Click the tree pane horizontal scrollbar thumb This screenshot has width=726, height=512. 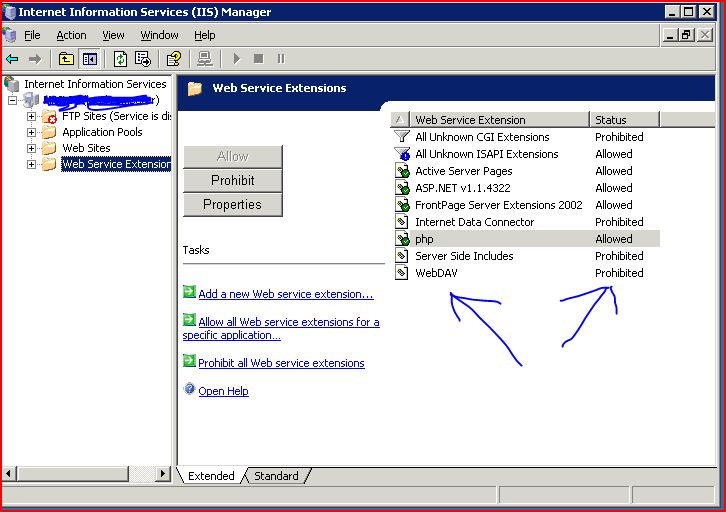(x=72, y=474)
